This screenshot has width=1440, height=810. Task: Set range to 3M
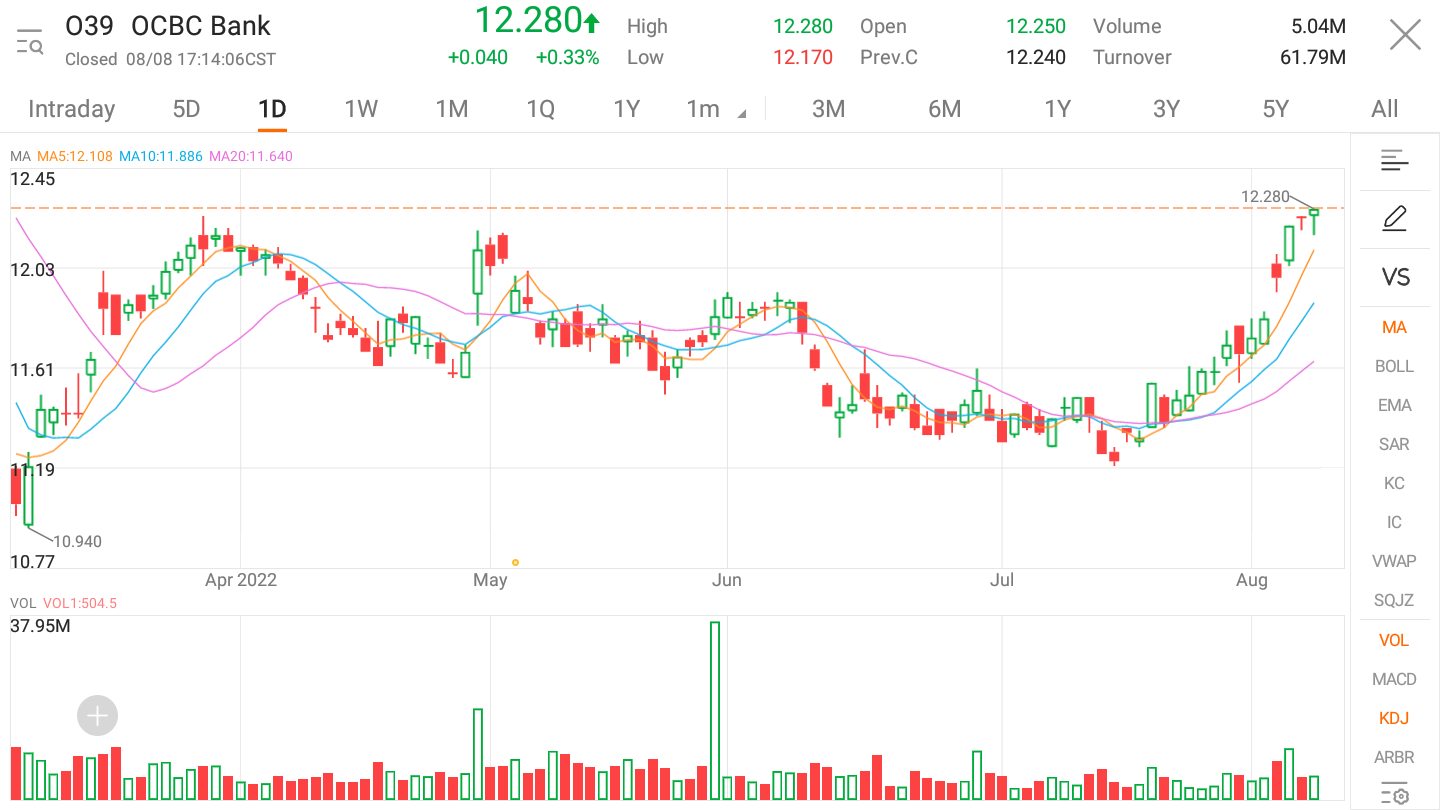pyautogui.click(x=828, y=109)
